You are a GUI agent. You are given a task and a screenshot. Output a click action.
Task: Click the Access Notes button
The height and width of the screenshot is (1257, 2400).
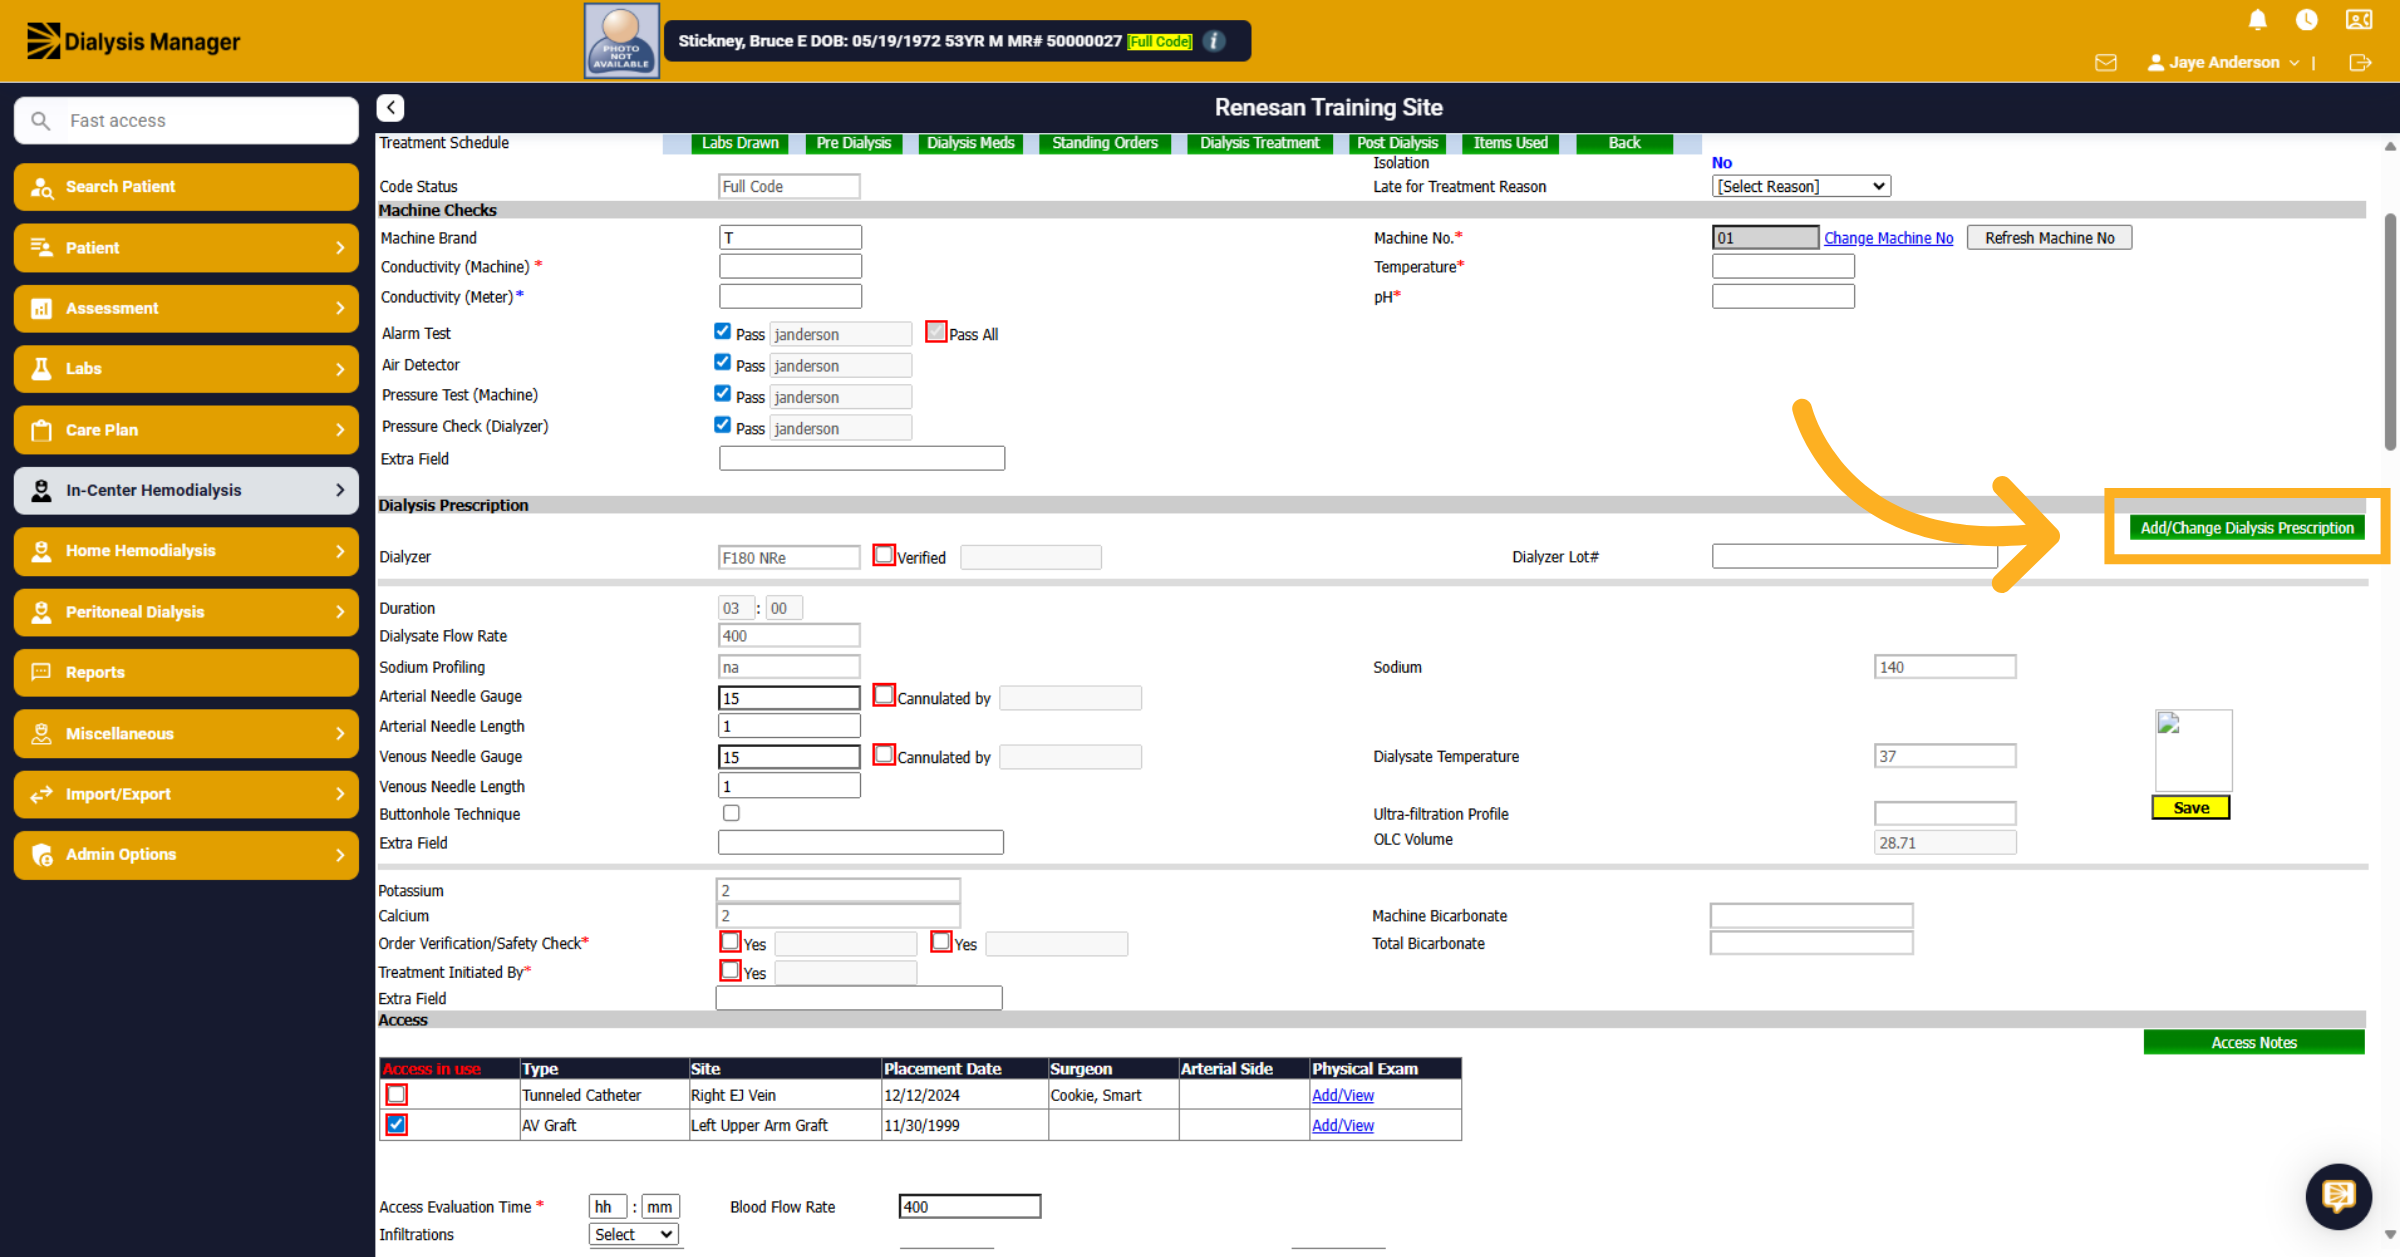point(2254,1042)
